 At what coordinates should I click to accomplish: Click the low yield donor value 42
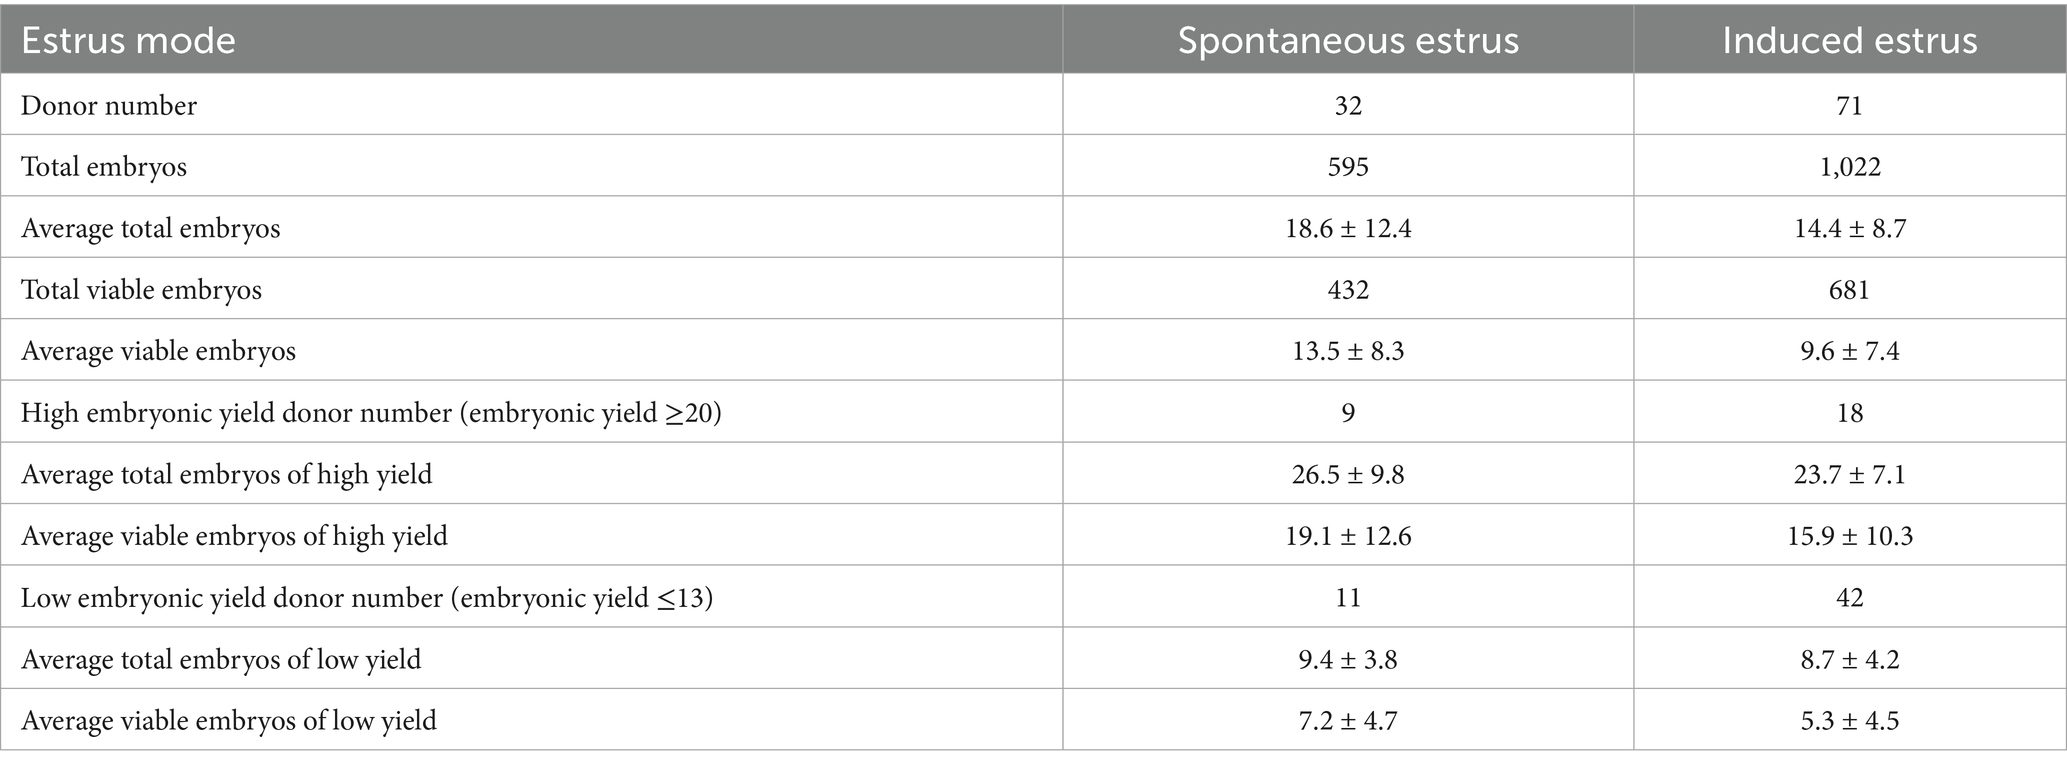tap(1849, 598)
